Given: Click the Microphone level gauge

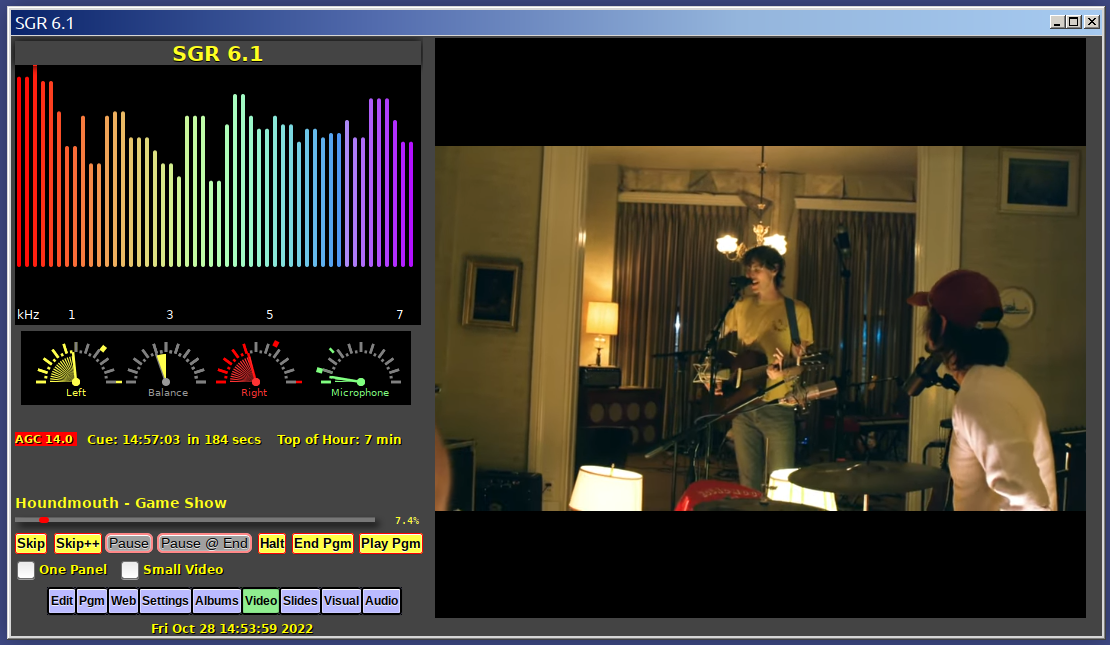Looking at the screenshot, I should 360,368.
